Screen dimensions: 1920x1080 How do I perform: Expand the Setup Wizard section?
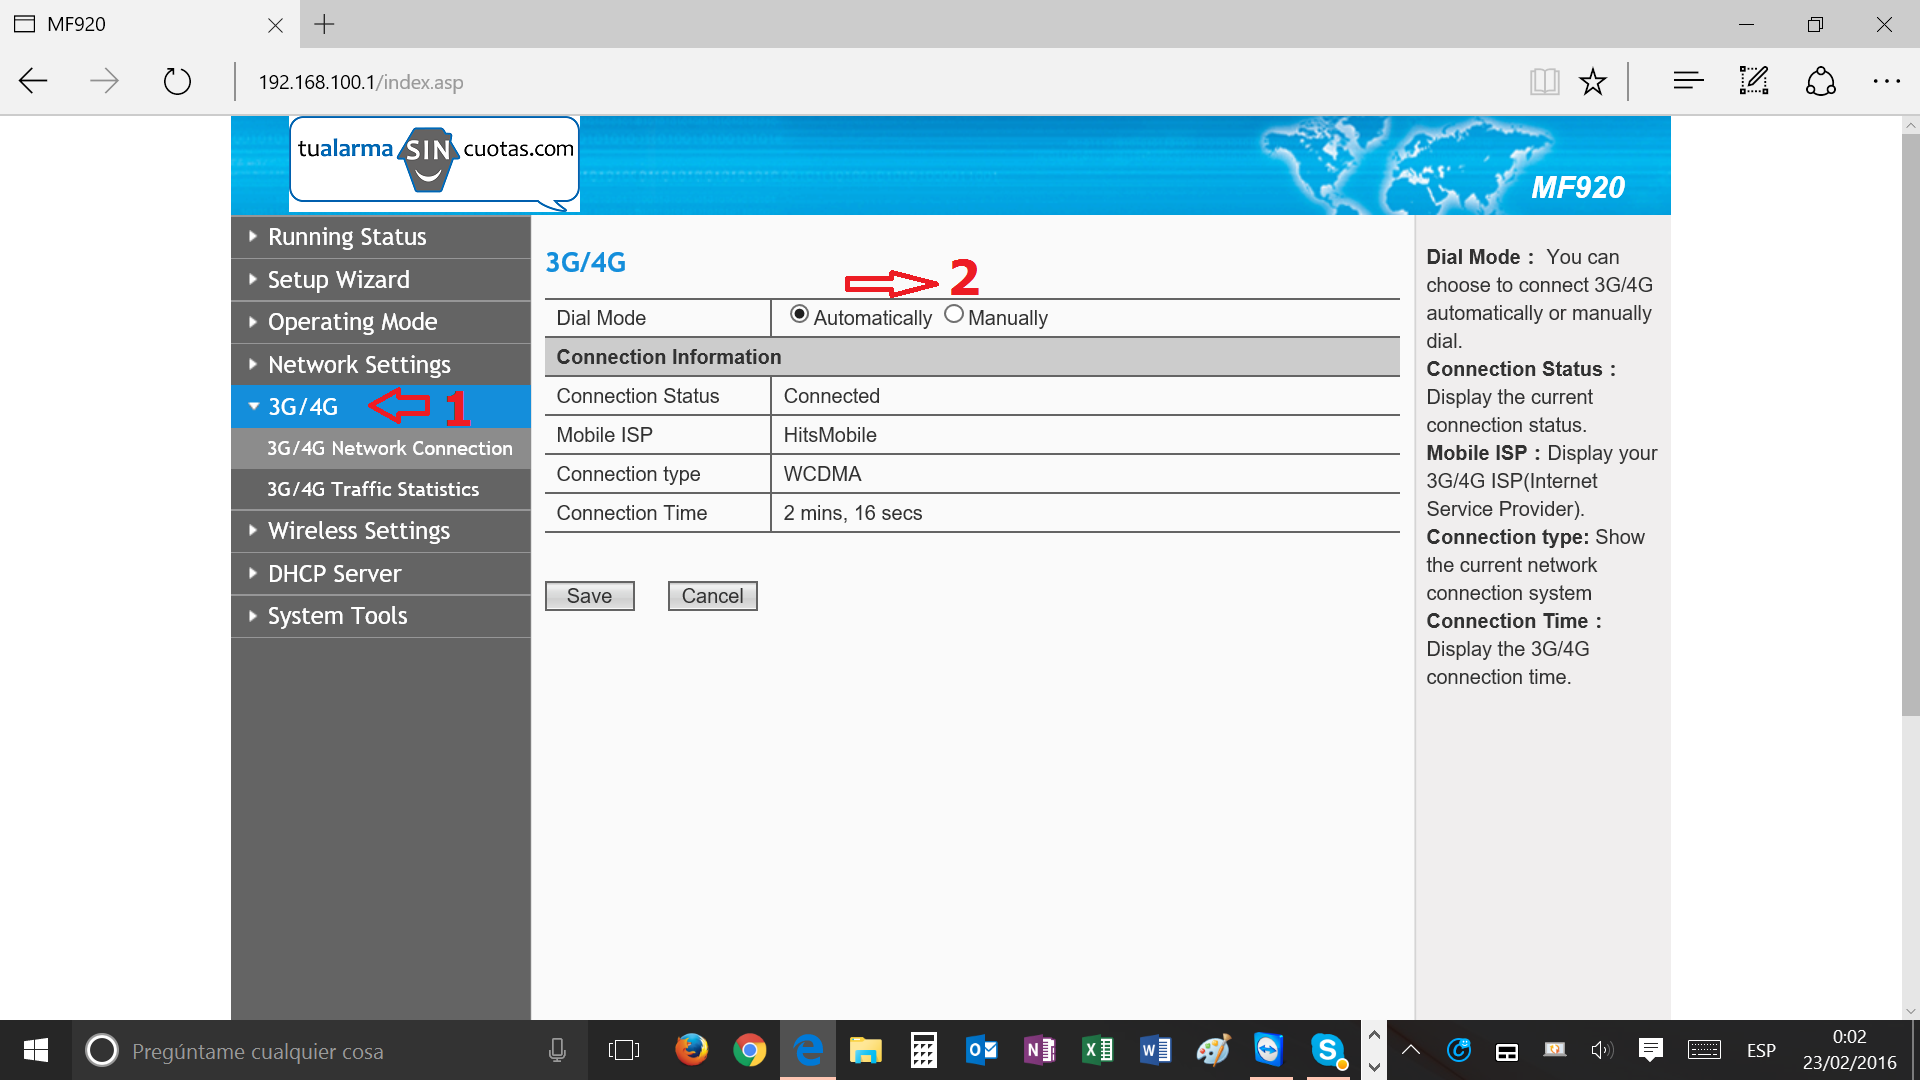pos(338,278)
